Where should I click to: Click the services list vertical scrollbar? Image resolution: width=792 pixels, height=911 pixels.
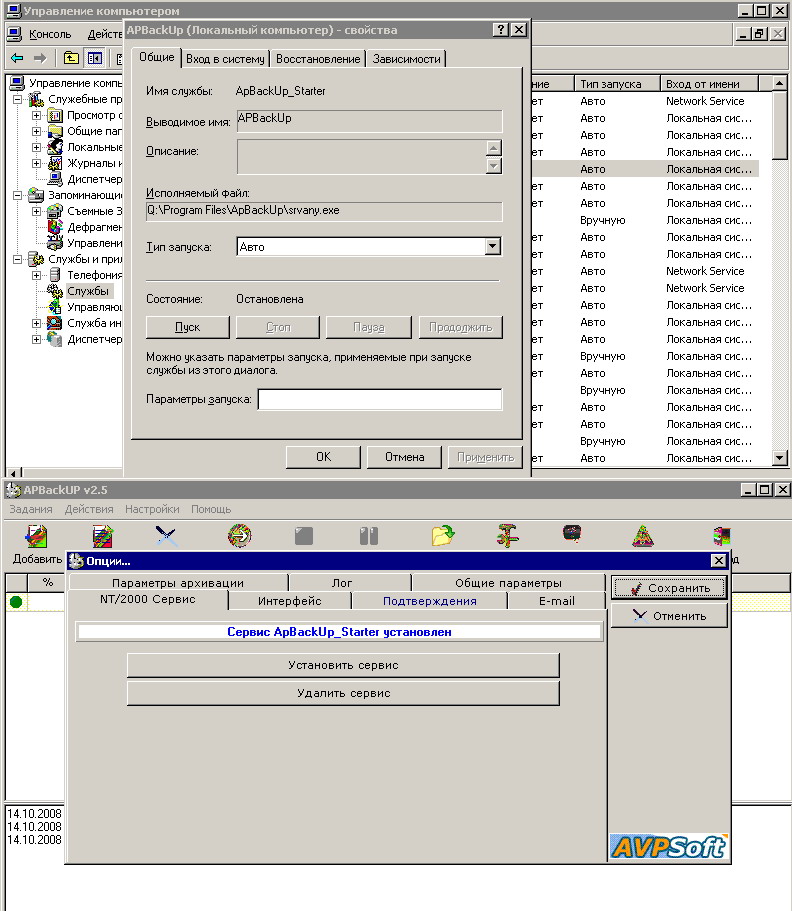[781, 300]
